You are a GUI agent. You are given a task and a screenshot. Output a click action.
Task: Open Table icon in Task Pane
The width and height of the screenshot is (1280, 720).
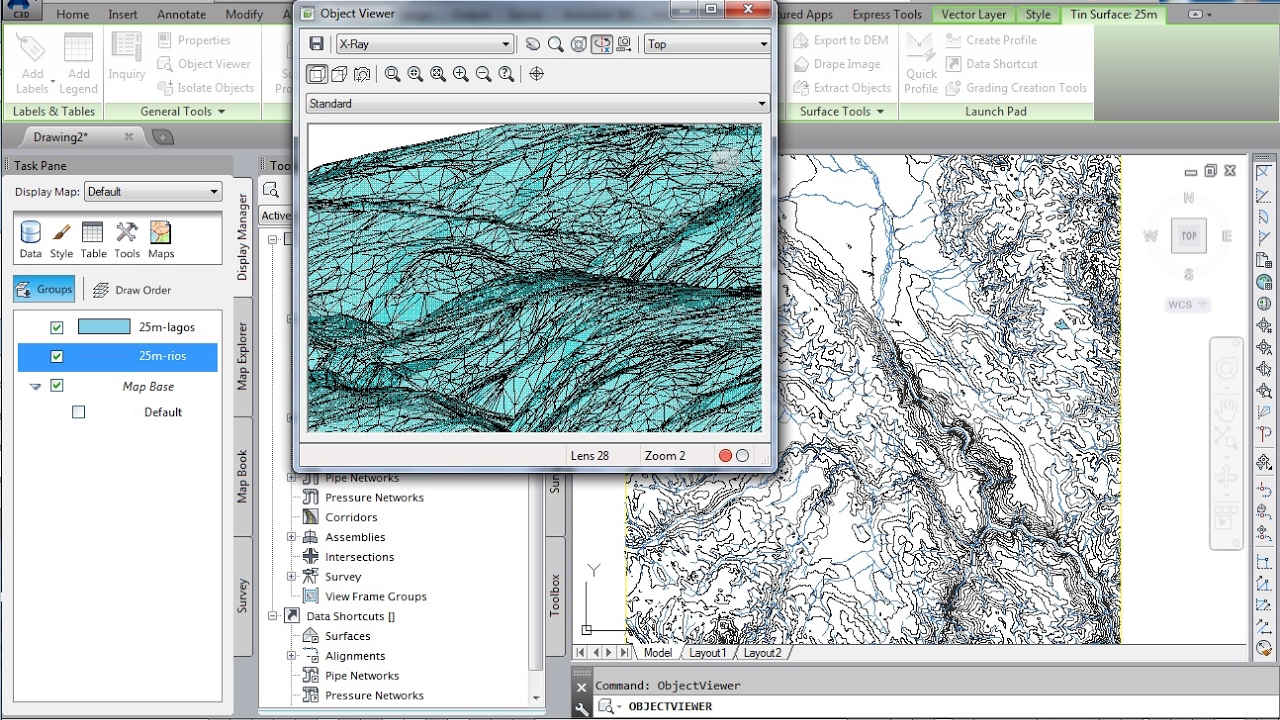93,240
